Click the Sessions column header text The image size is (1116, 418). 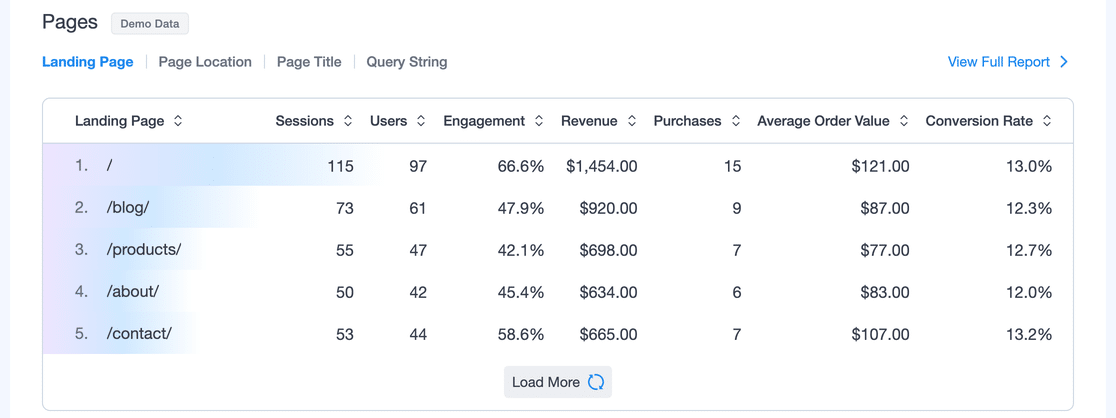(305, 121)
